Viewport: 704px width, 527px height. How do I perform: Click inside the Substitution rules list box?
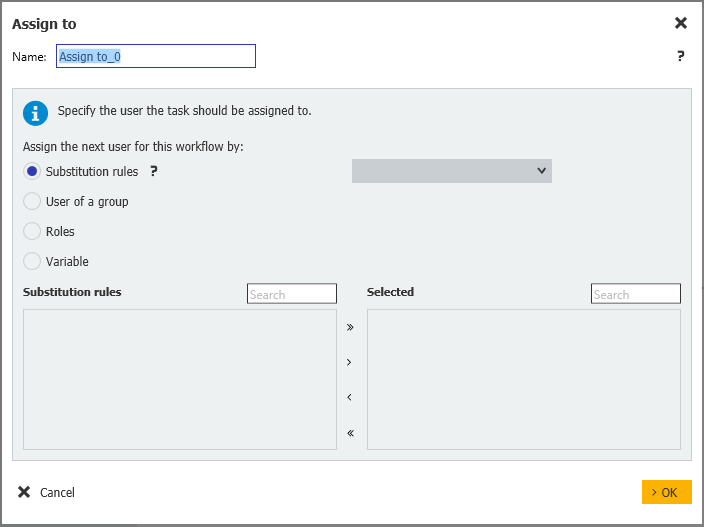[180, 379]
